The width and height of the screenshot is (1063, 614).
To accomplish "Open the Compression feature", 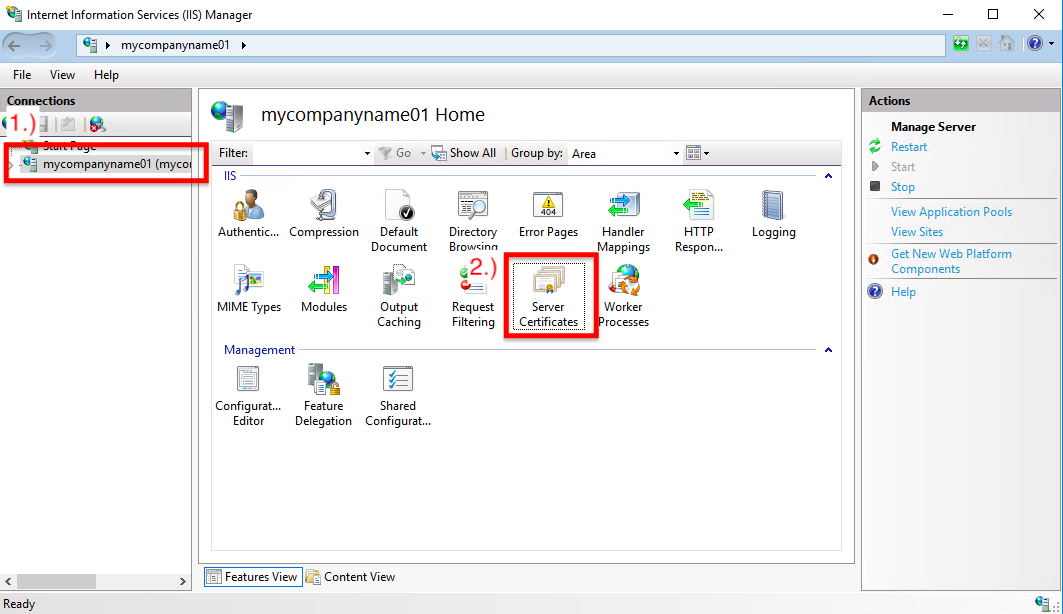I will [324, 213].
